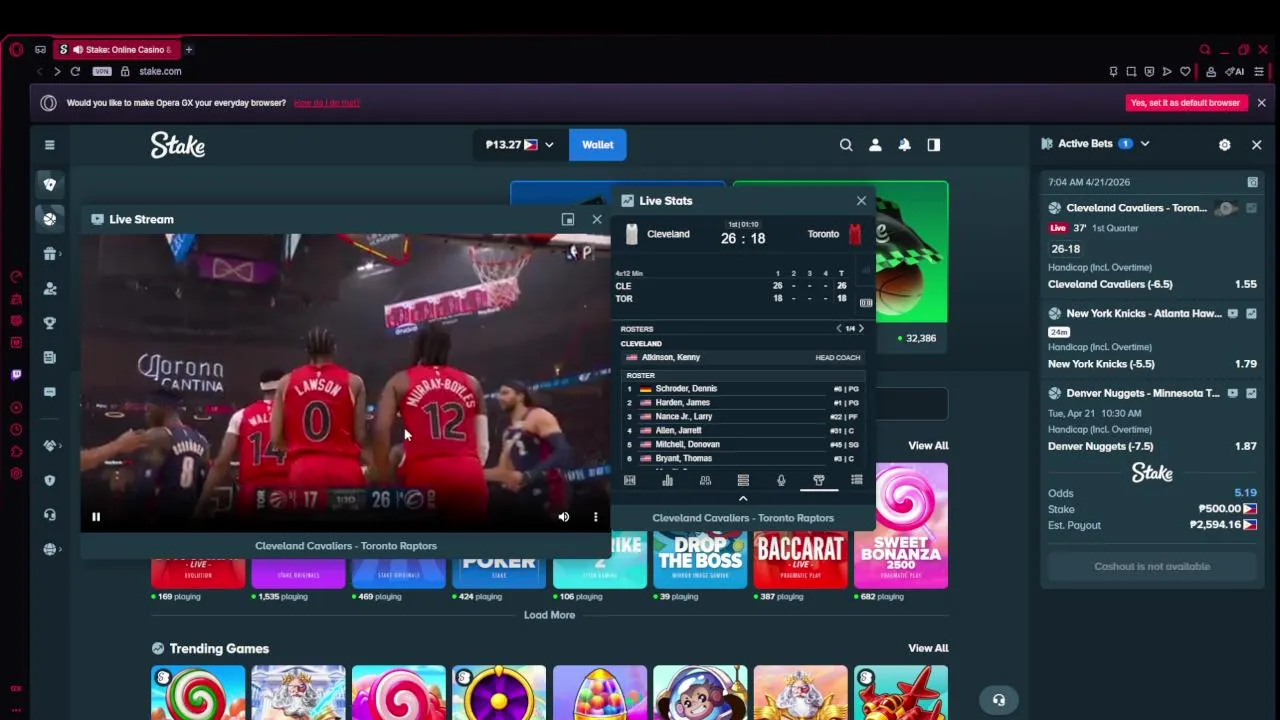Open Live Support headset icon in the sidebar
The image size is (1280, 720).
coord(49,515)
